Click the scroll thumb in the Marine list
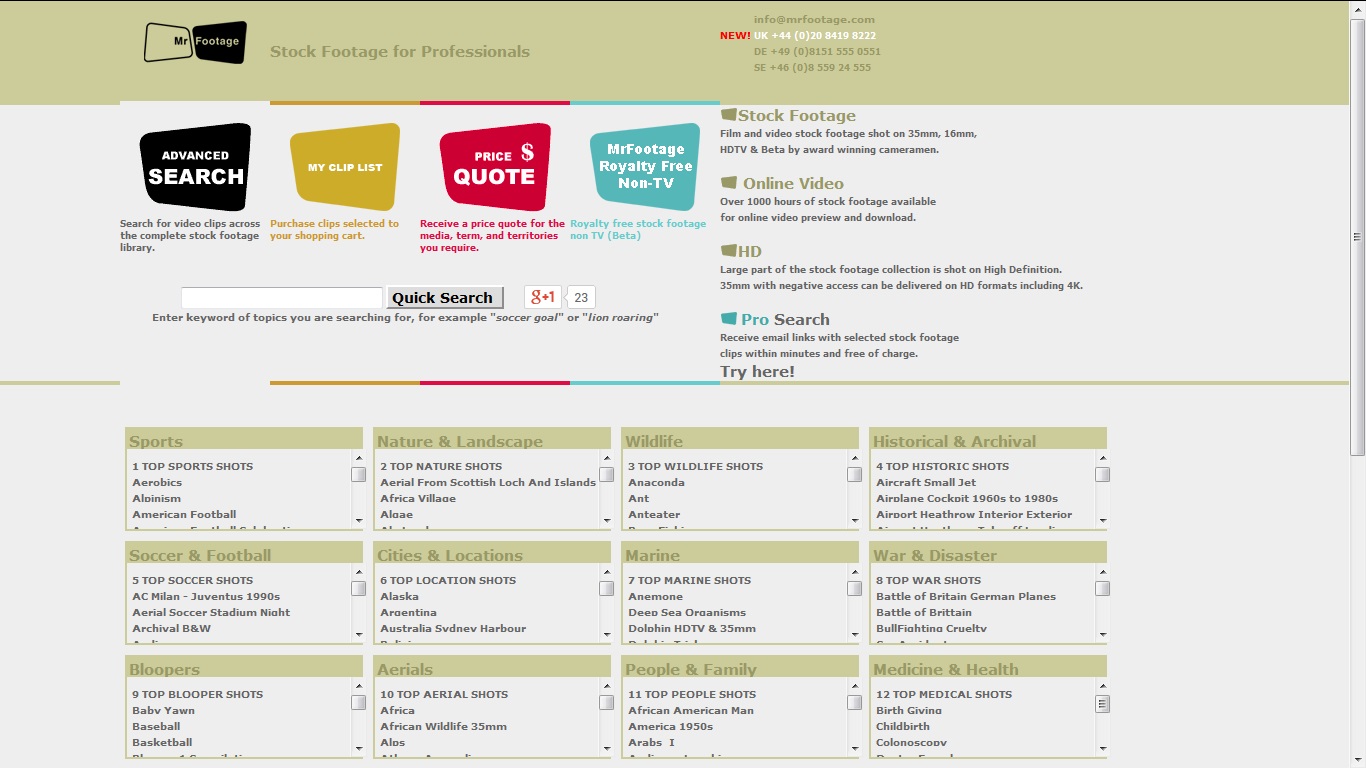 [x=854, y=588]
